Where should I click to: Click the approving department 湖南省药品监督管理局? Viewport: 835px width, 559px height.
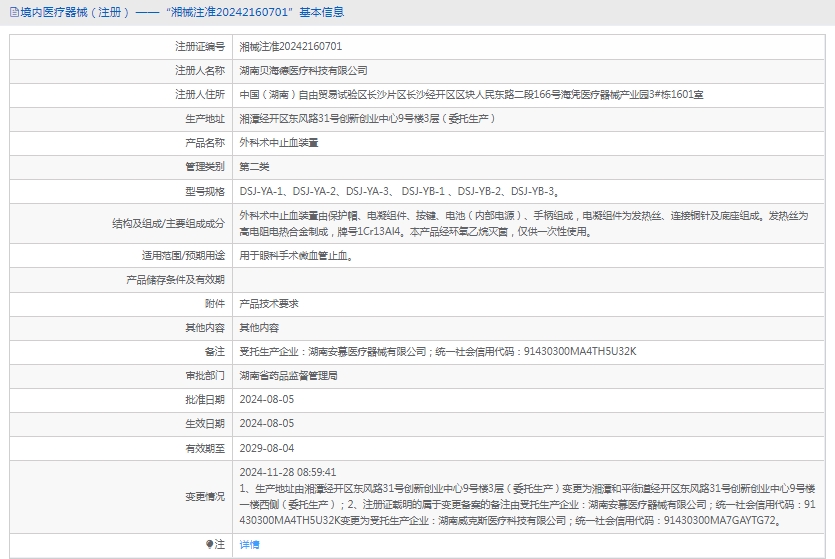pyautogui.click(x=289, y=375)
